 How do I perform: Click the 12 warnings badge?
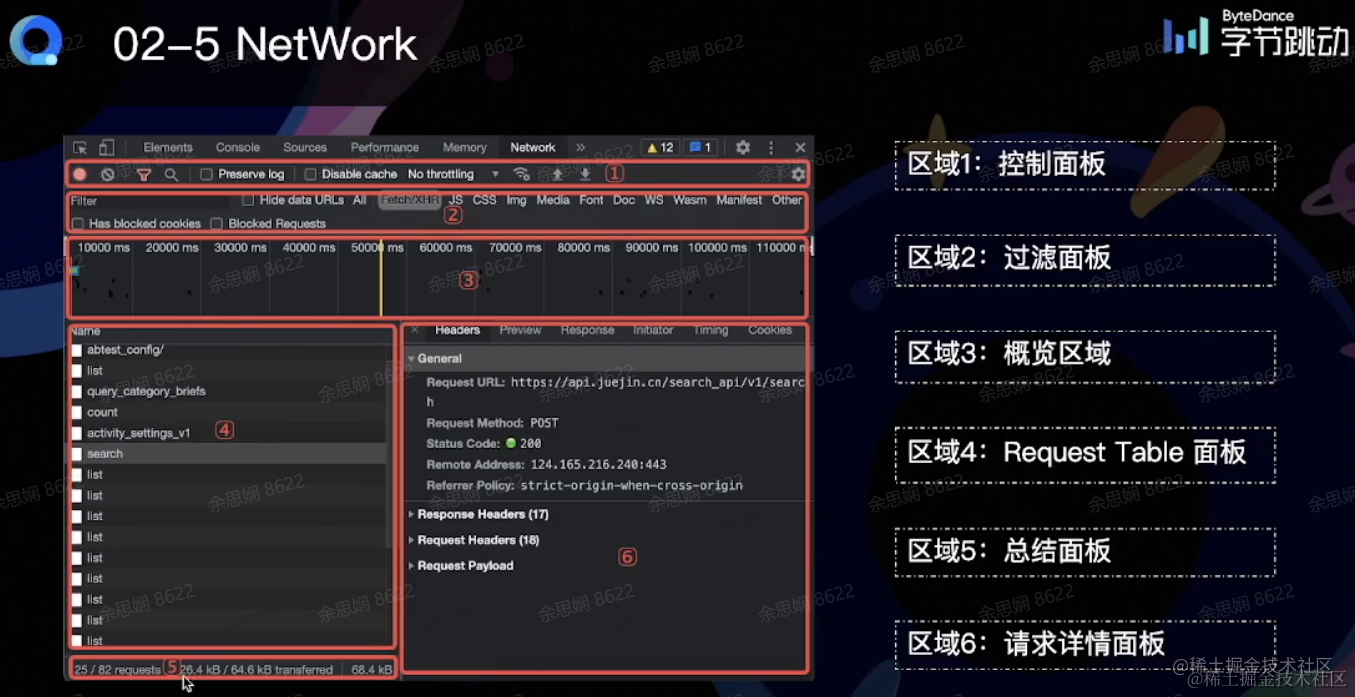point(660,147)
